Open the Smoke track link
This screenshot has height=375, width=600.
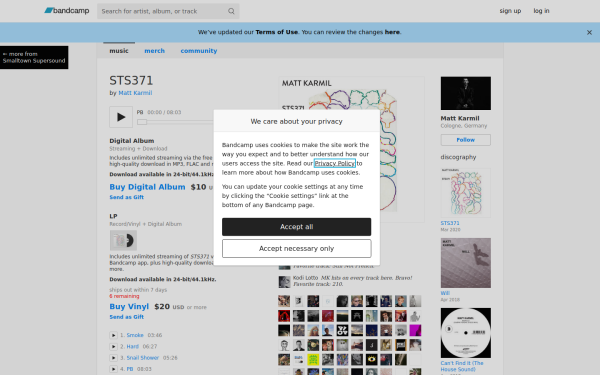135,335
